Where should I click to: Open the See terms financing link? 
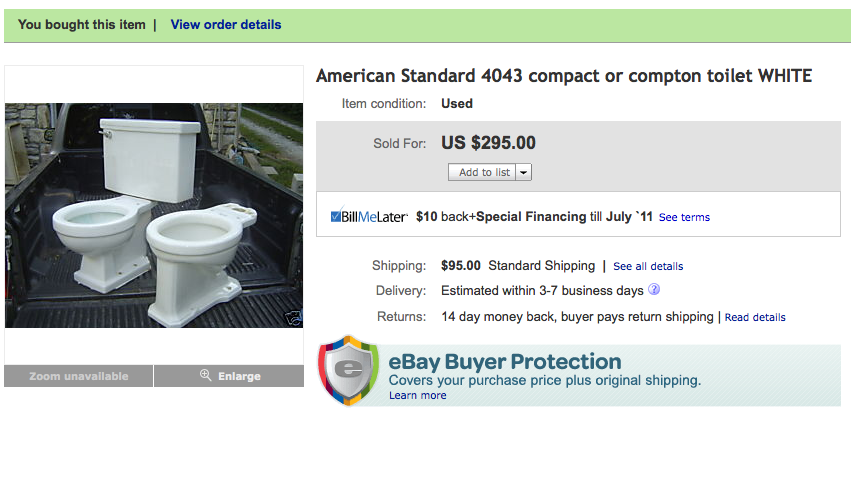point(684,217)
